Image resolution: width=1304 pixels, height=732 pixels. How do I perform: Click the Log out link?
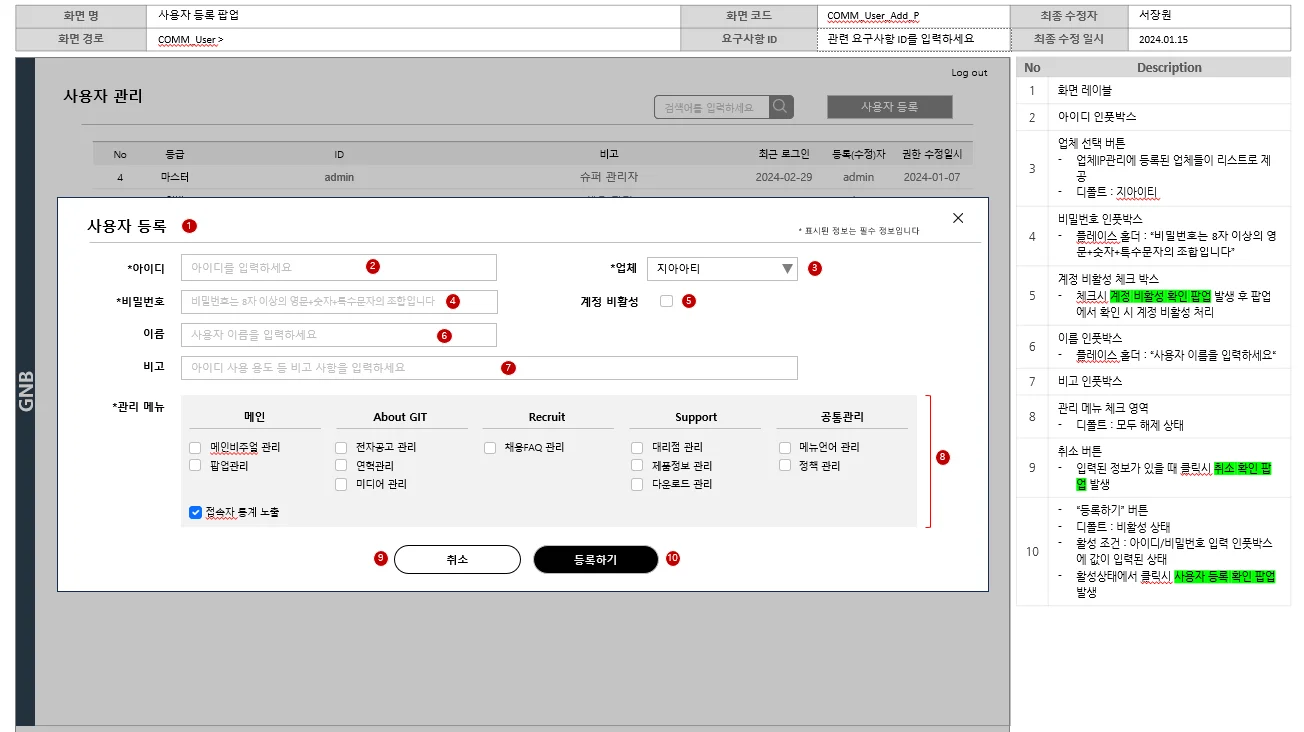tap(969, 73)
